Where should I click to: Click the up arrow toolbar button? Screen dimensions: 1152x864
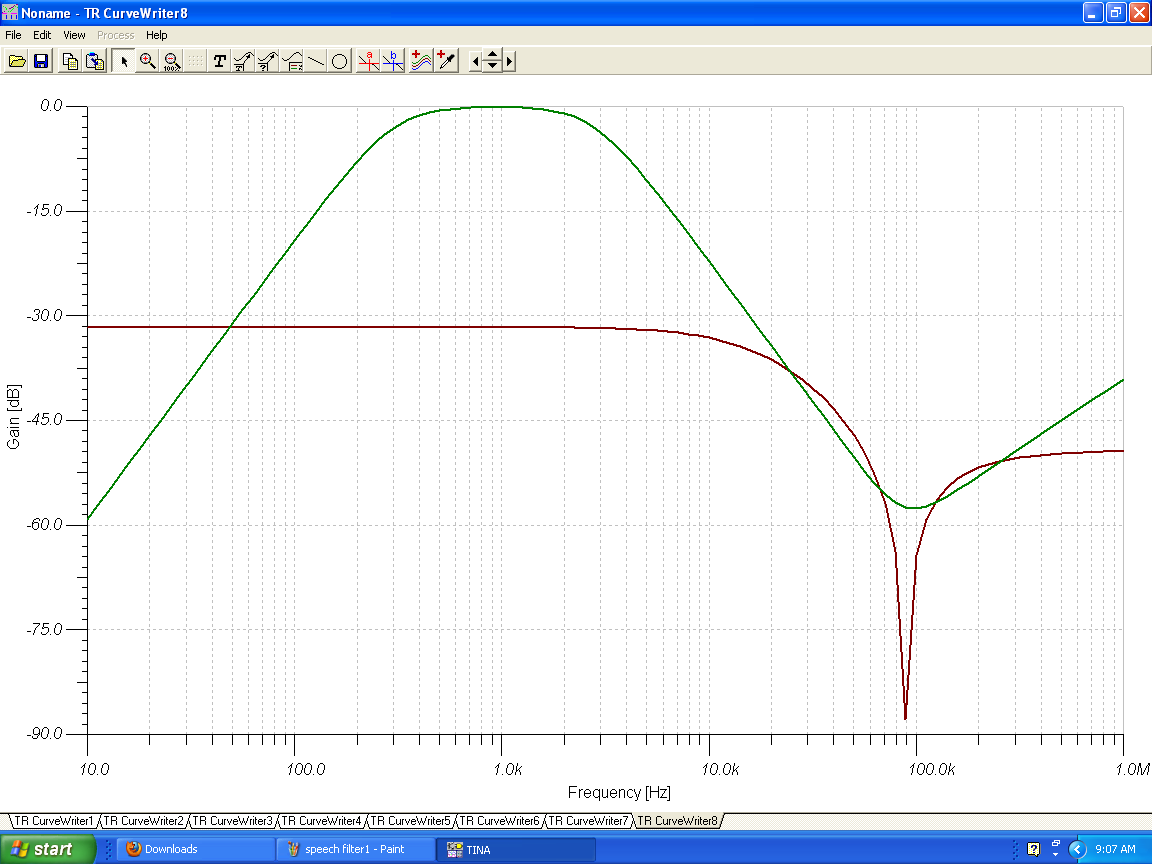pos(492,56)
